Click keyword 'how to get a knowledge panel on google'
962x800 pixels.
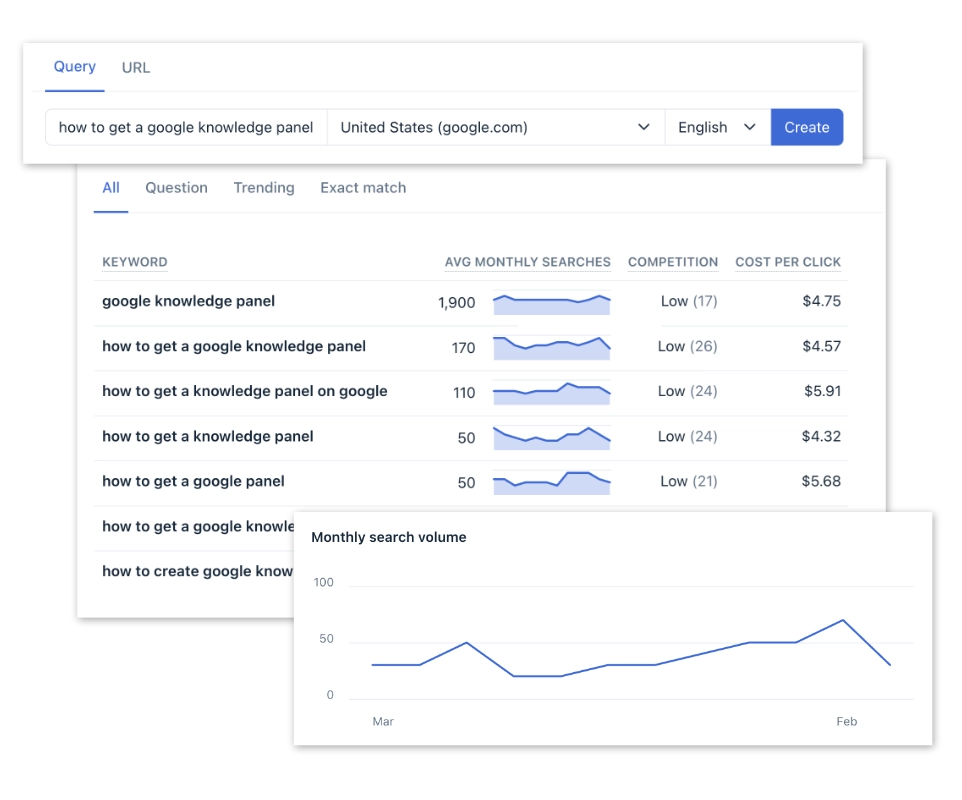point(245,391)
